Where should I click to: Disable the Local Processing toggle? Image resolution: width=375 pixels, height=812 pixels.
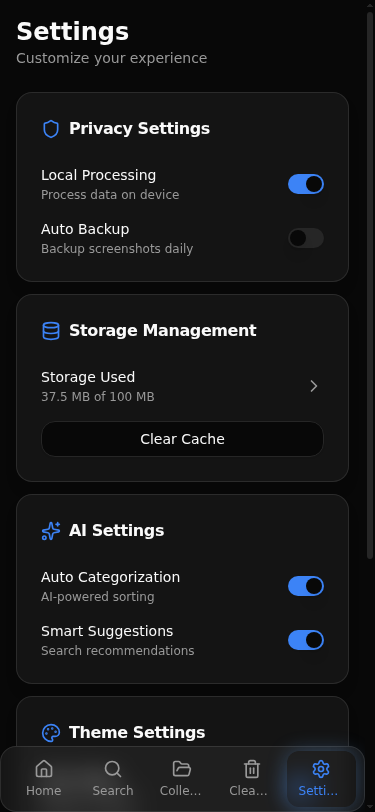pyautogui.click(x=306, y=184)
